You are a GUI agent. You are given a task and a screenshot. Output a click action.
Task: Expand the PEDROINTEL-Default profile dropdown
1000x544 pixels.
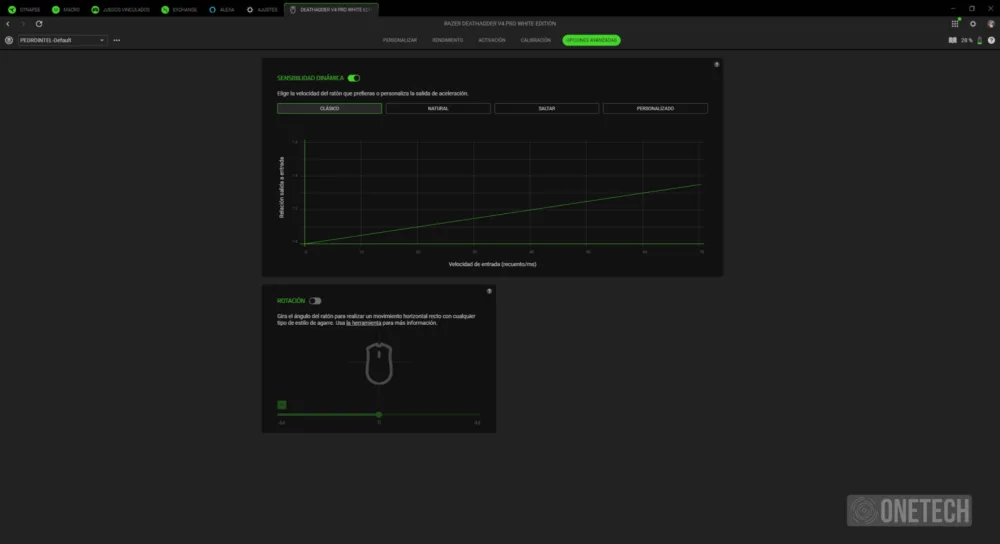[x=62, y=40]
